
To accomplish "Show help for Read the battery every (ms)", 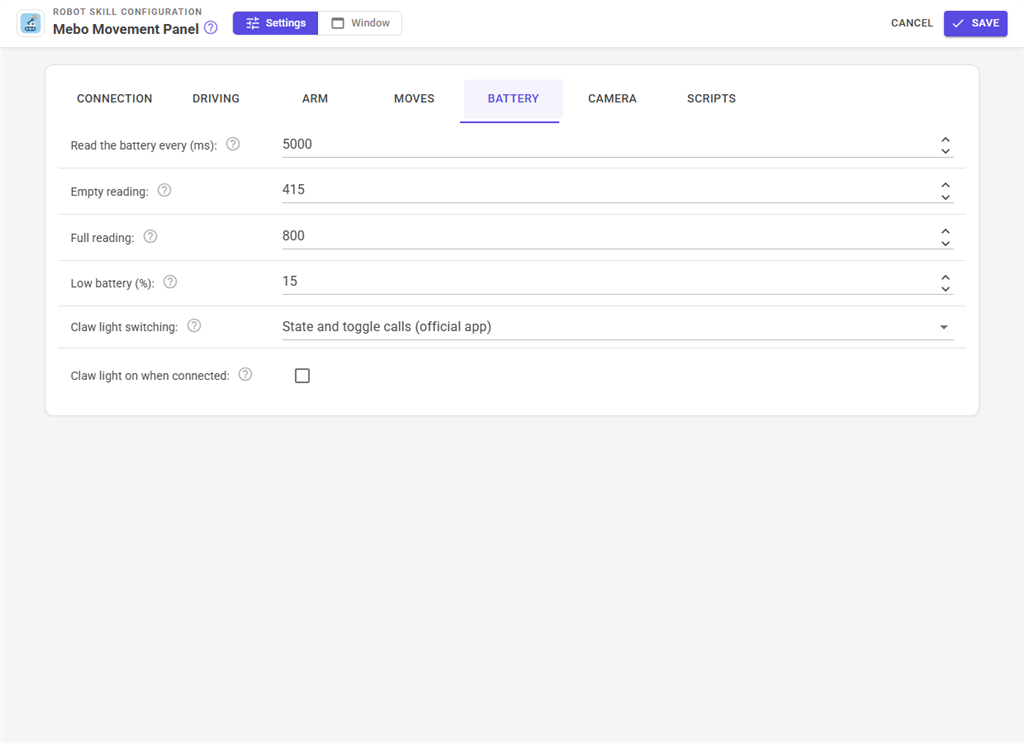I will [x=233, y=144].
